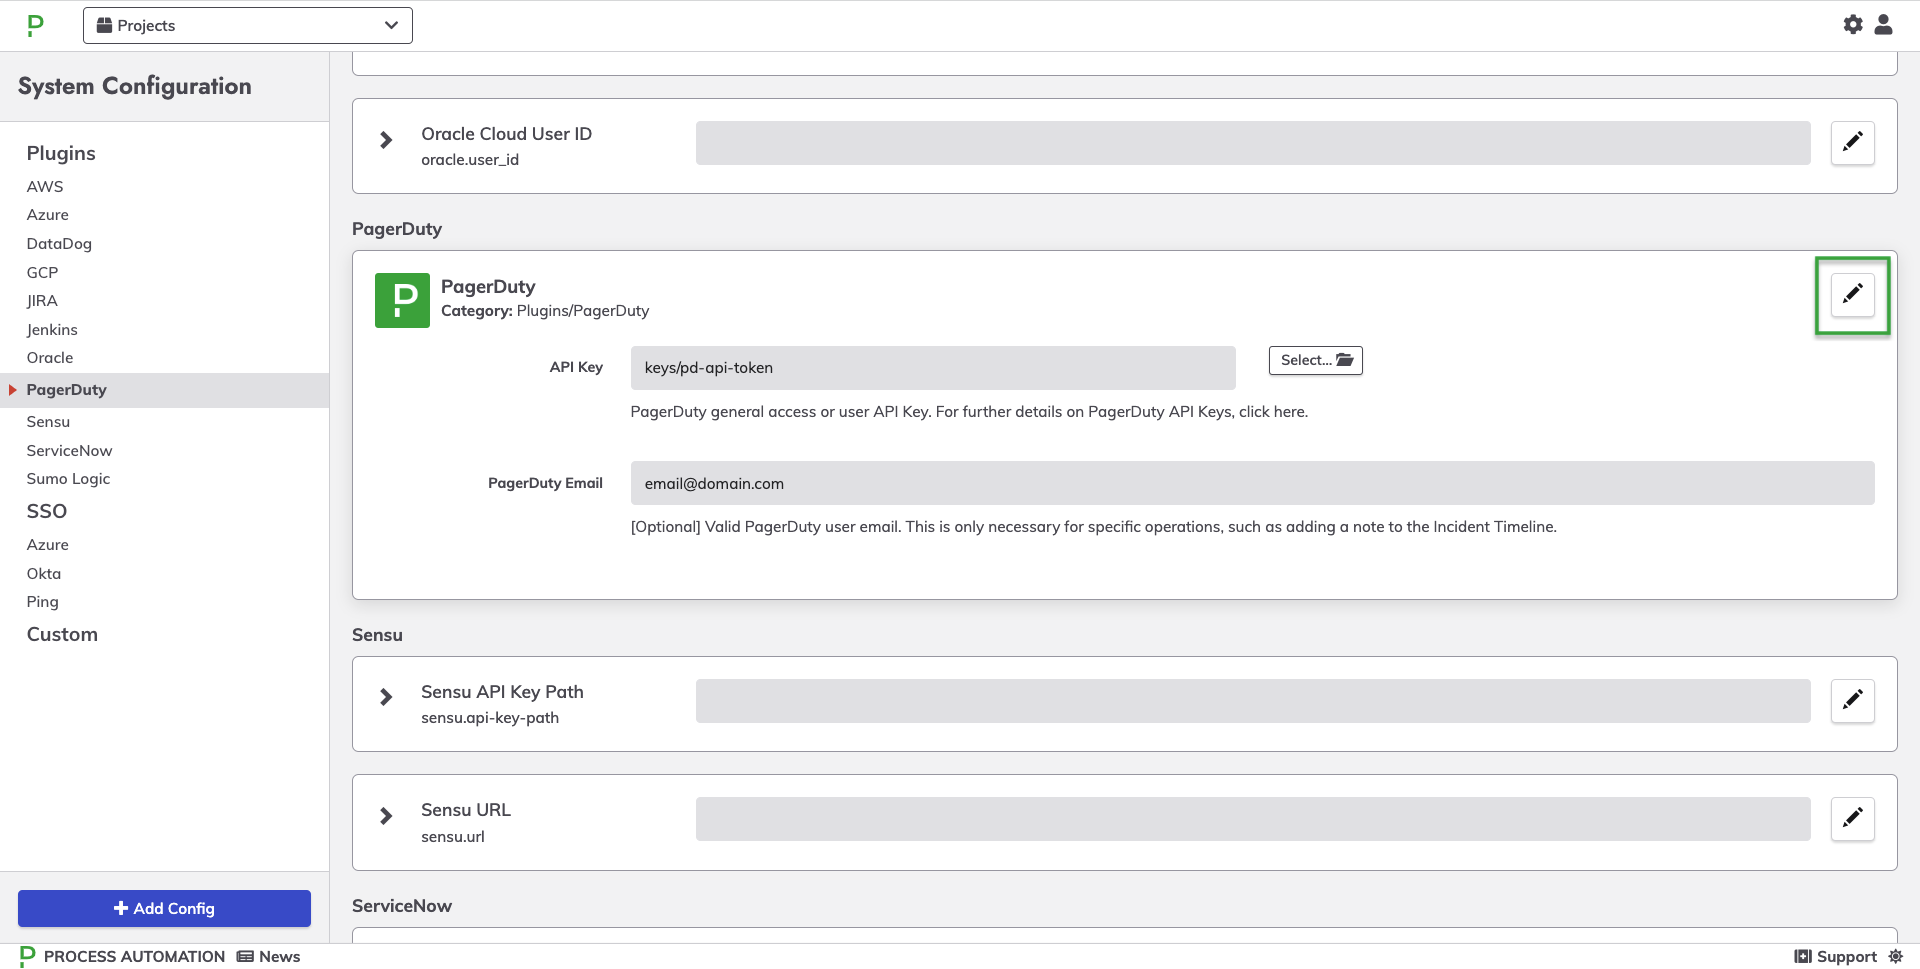
Task: Open the Plugins sidebar heading
Action: (x=61, y=153)
